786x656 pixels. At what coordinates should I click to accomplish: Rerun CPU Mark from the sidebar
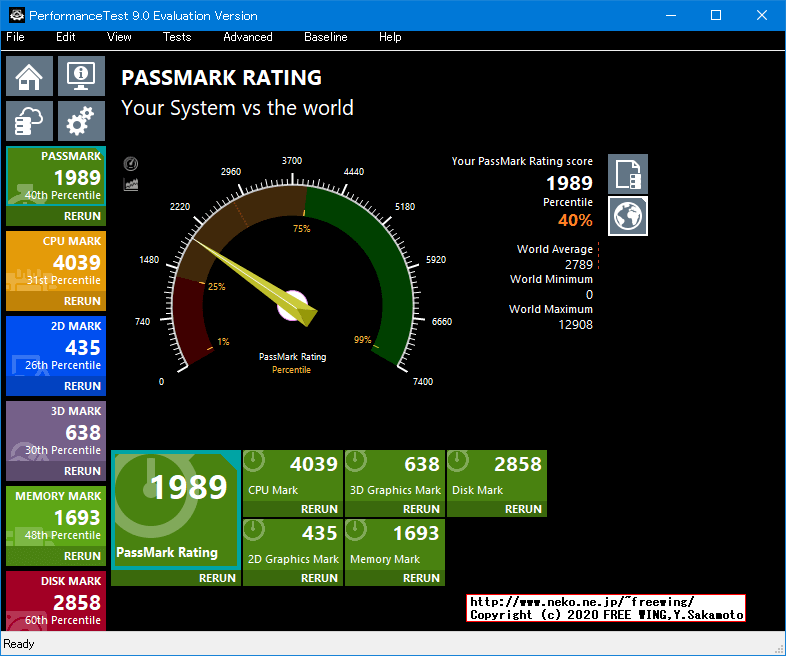(82, 301)
